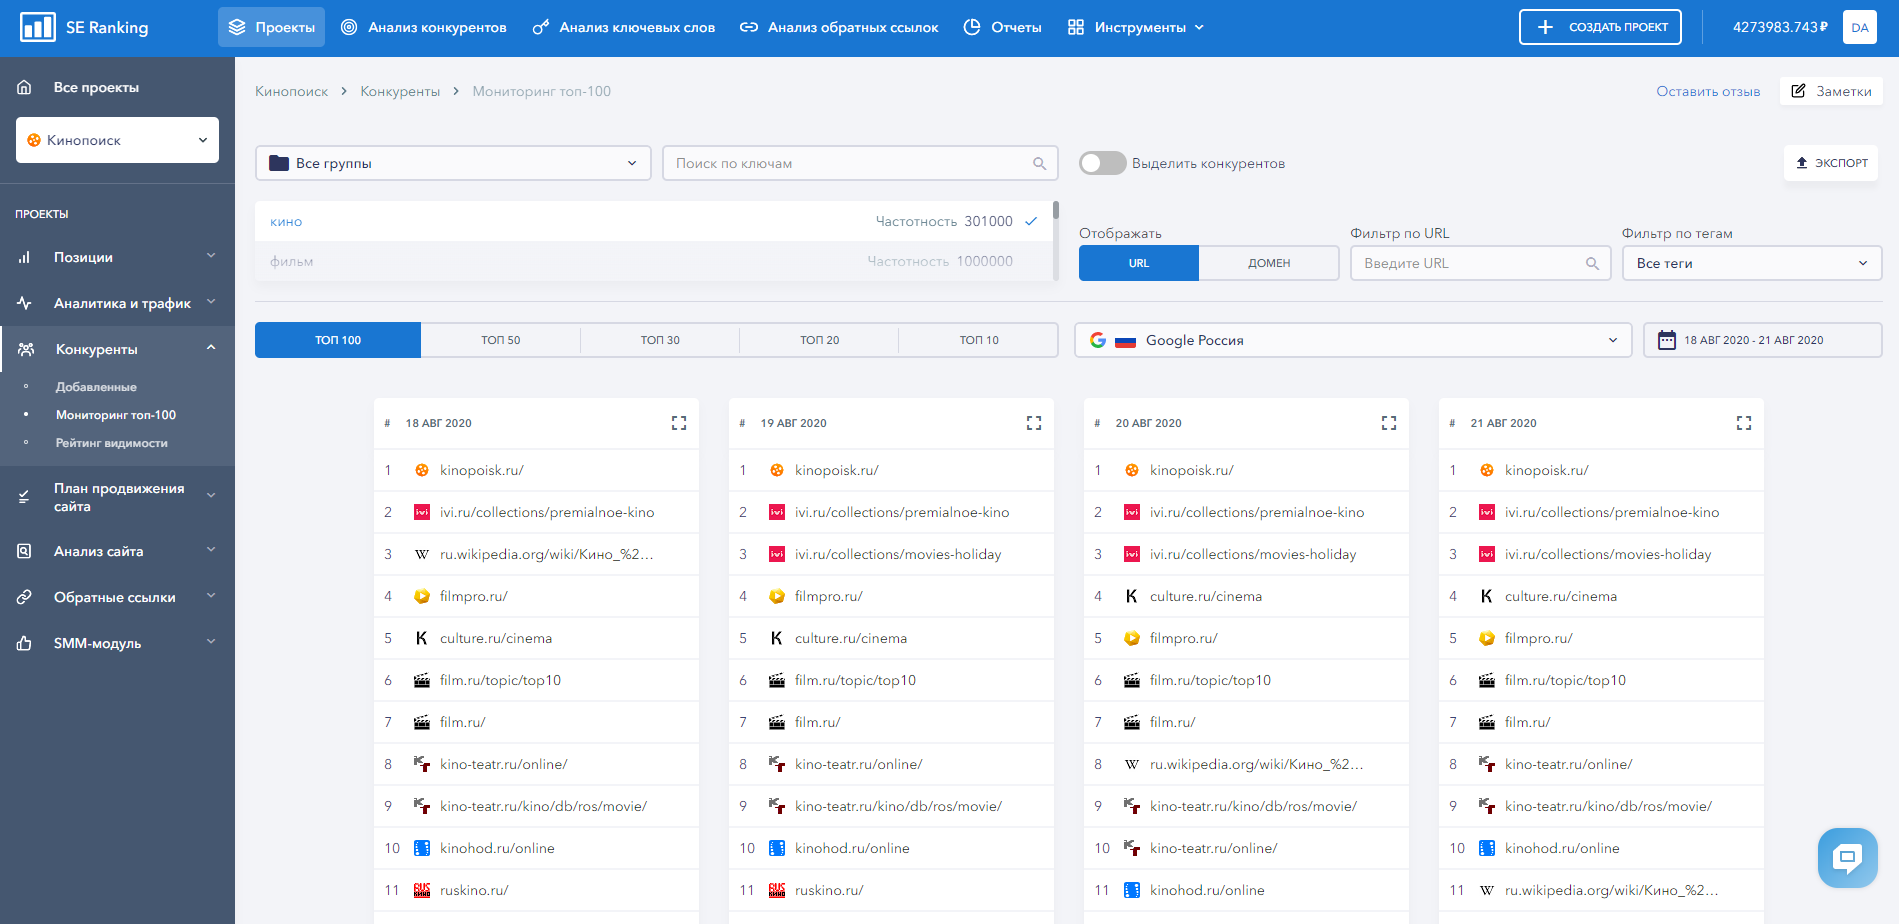Open Добавленные under Конкуренты
Viewport: 1899px width, 924px height.
pyautogui.click(x=96, y=387)
